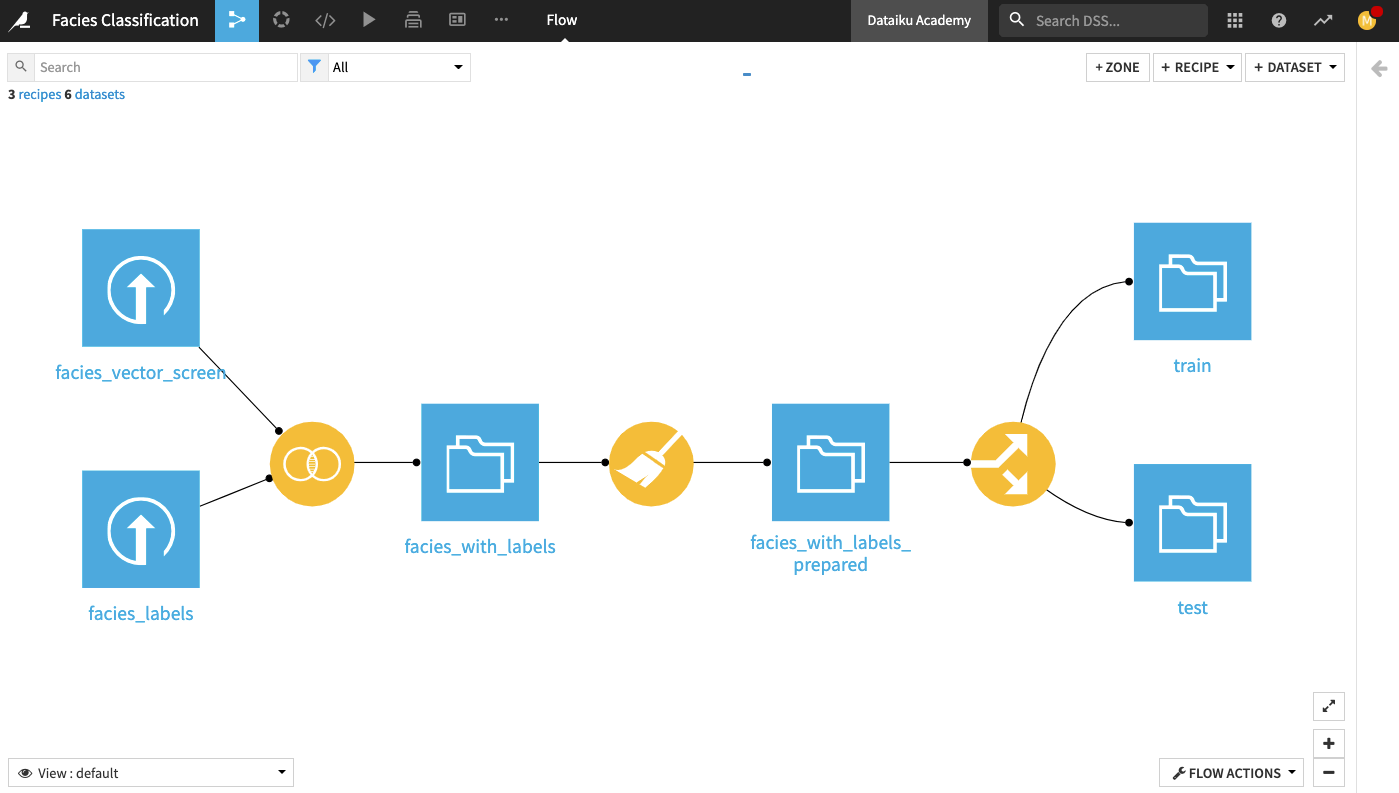
Task: Click the Join recipe icon
Action: click(x=312, y=464)
